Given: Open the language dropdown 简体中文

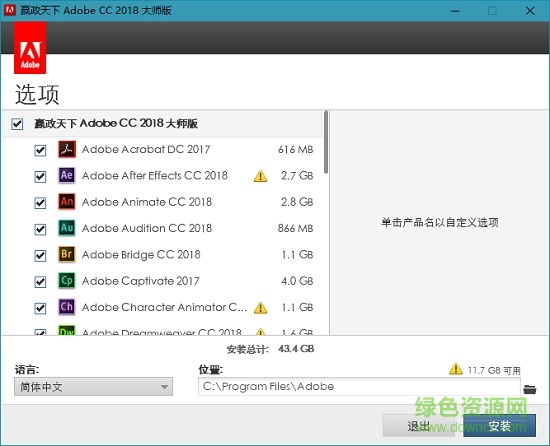Looking at the screenshot, I should coord(93,387).
